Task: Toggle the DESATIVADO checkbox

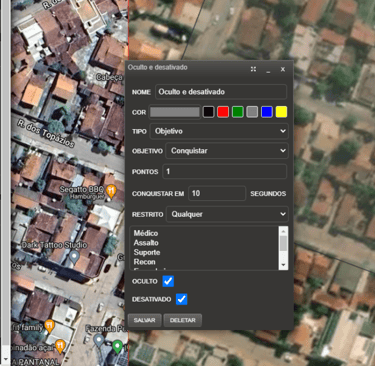Action: click(x=182, y=299)
